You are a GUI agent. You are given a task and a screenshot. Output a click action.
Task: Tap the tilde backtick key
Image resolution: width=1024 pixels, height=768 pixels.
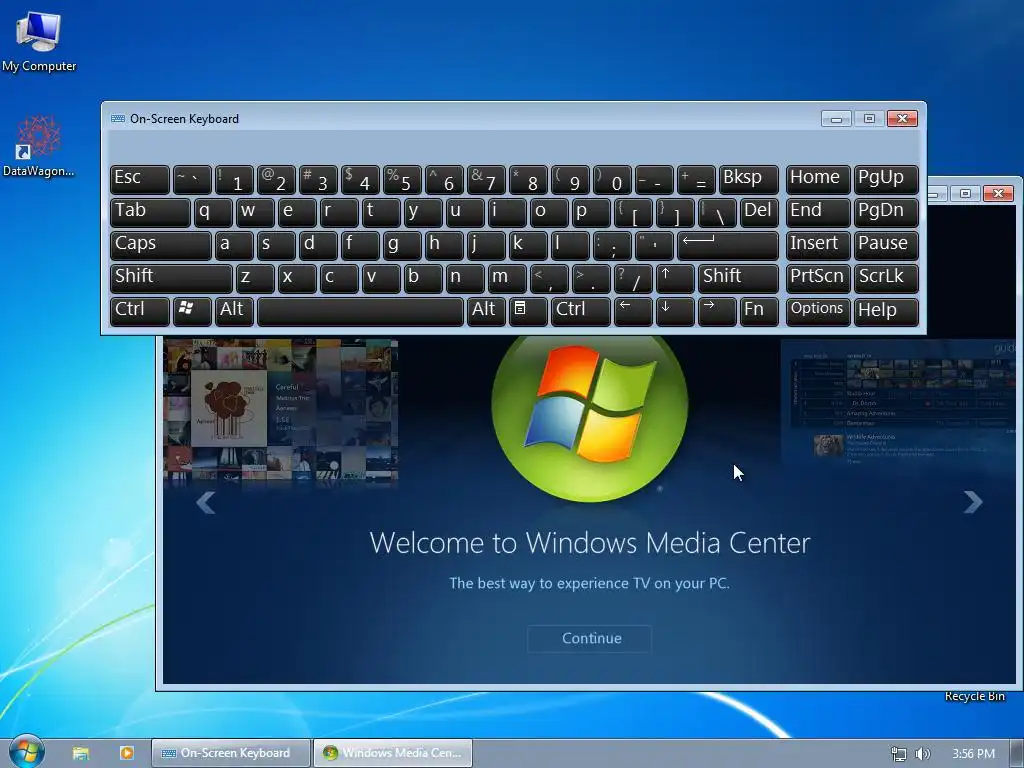pyautogui.click(x=192, y=180)
